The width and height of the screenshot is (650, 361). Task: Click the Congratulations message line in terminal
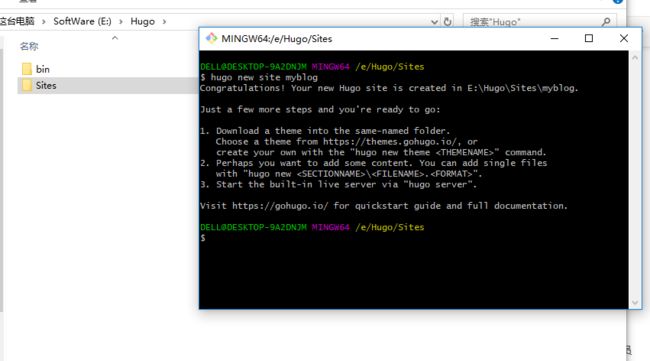[x=389, y=88]
